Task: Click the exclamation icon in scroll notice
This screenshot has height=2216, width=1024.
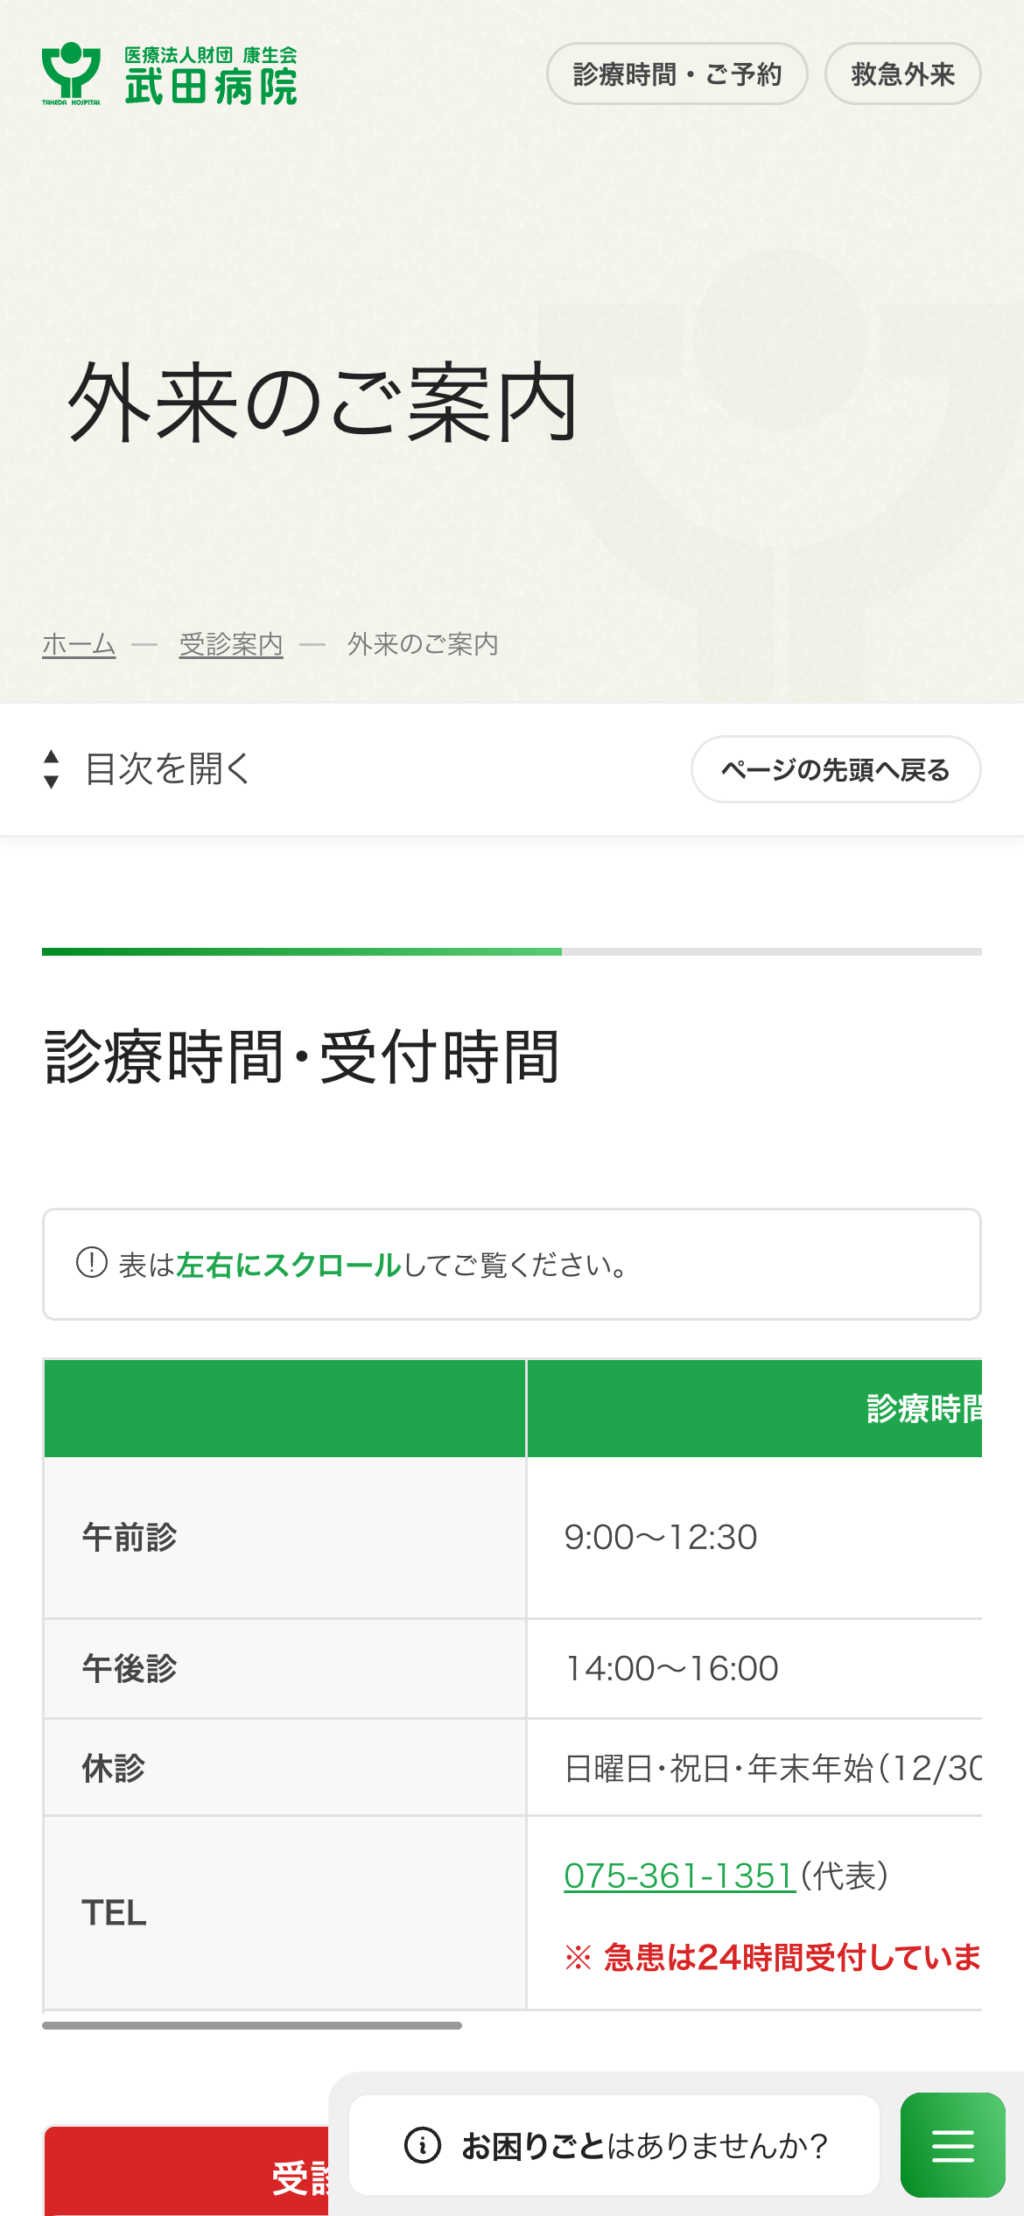Action: (92, 1263)
